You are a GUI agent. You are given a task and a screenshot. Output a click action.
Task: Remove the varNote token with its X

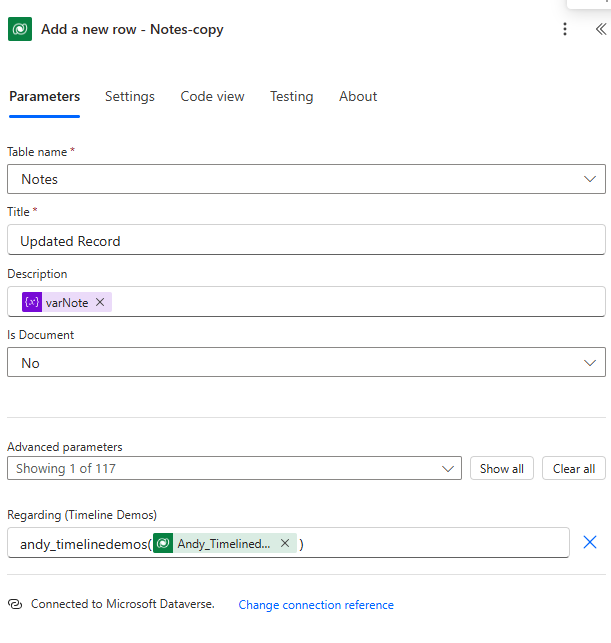pos(100,302)
